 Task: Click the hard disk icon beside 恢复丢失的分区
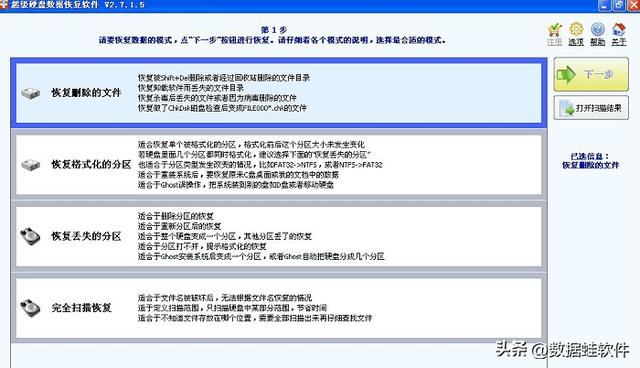coord(31,237)
